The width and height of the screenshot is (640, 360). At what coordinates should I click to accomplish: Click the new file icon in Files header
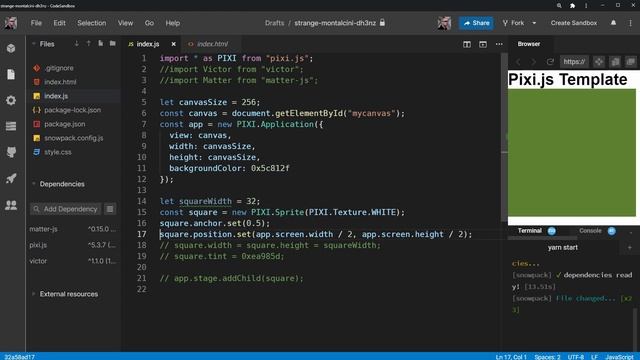pos(100,44)
